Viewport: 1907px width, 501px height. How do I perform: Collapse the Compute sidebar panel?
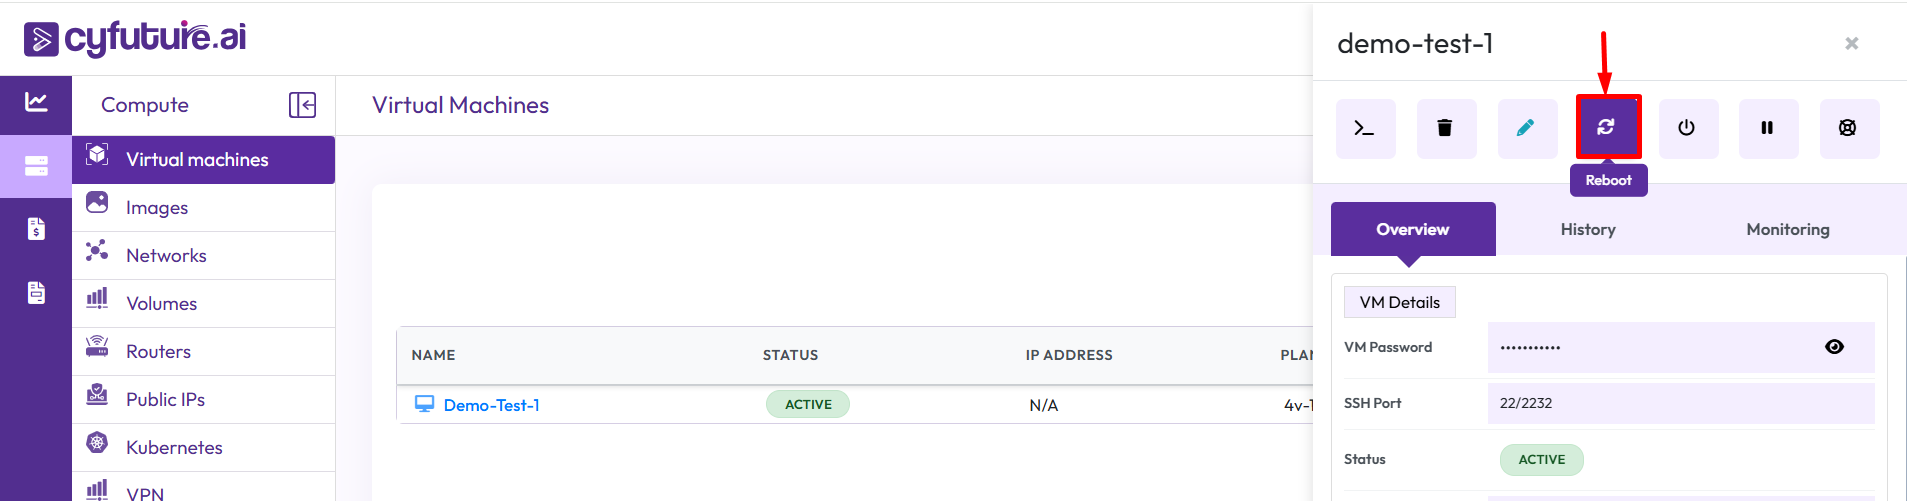point(302,105)
